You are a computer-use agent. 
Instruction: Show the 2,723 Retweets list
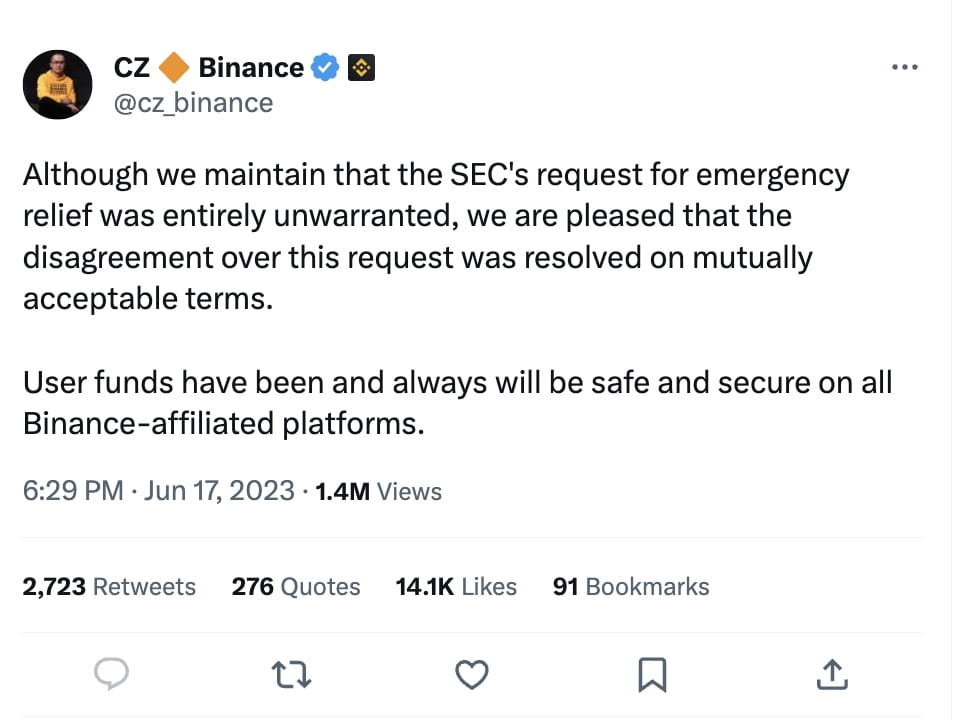pyautogui.click(x=109, y=586)
